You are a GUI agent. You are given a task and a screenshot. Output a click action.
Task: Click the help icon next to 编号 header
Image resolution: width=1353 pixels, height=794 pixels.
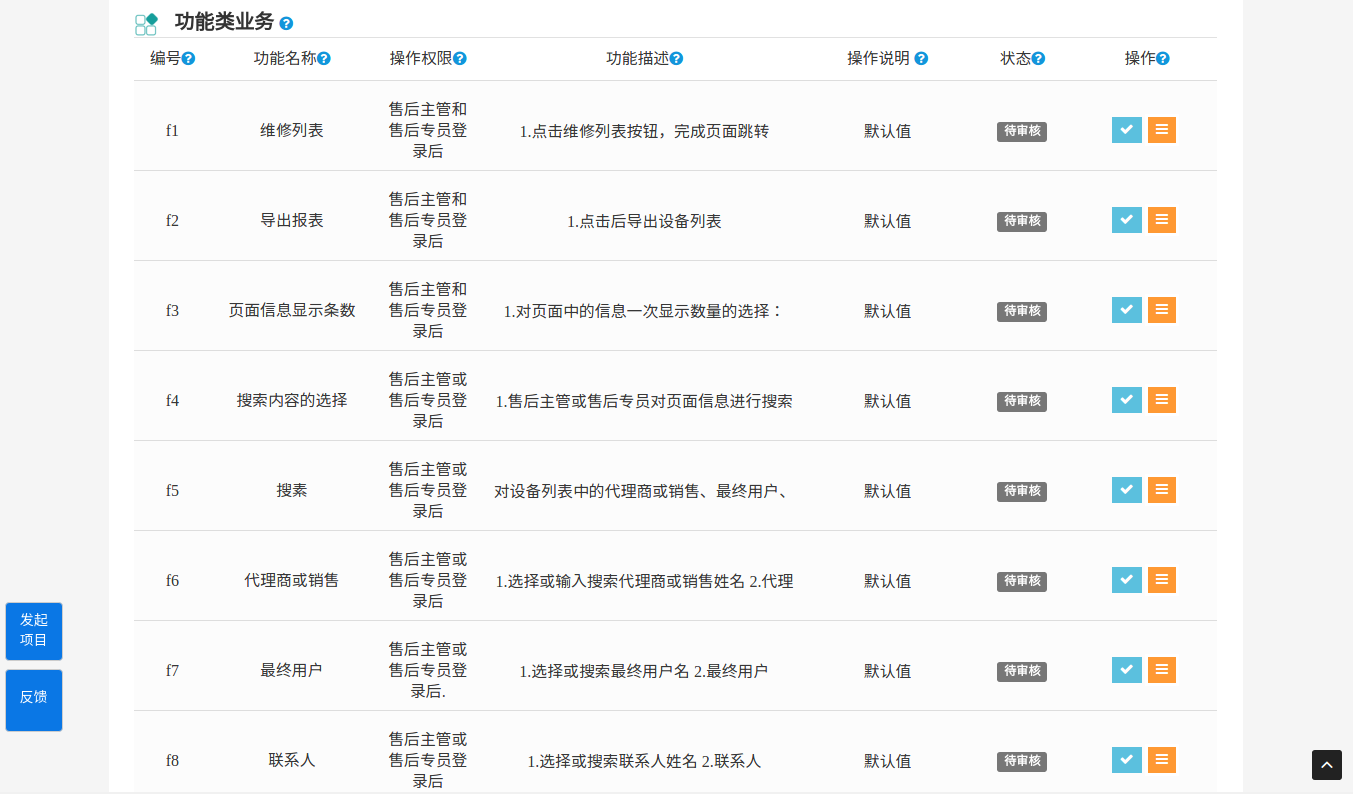coord(188,59)
